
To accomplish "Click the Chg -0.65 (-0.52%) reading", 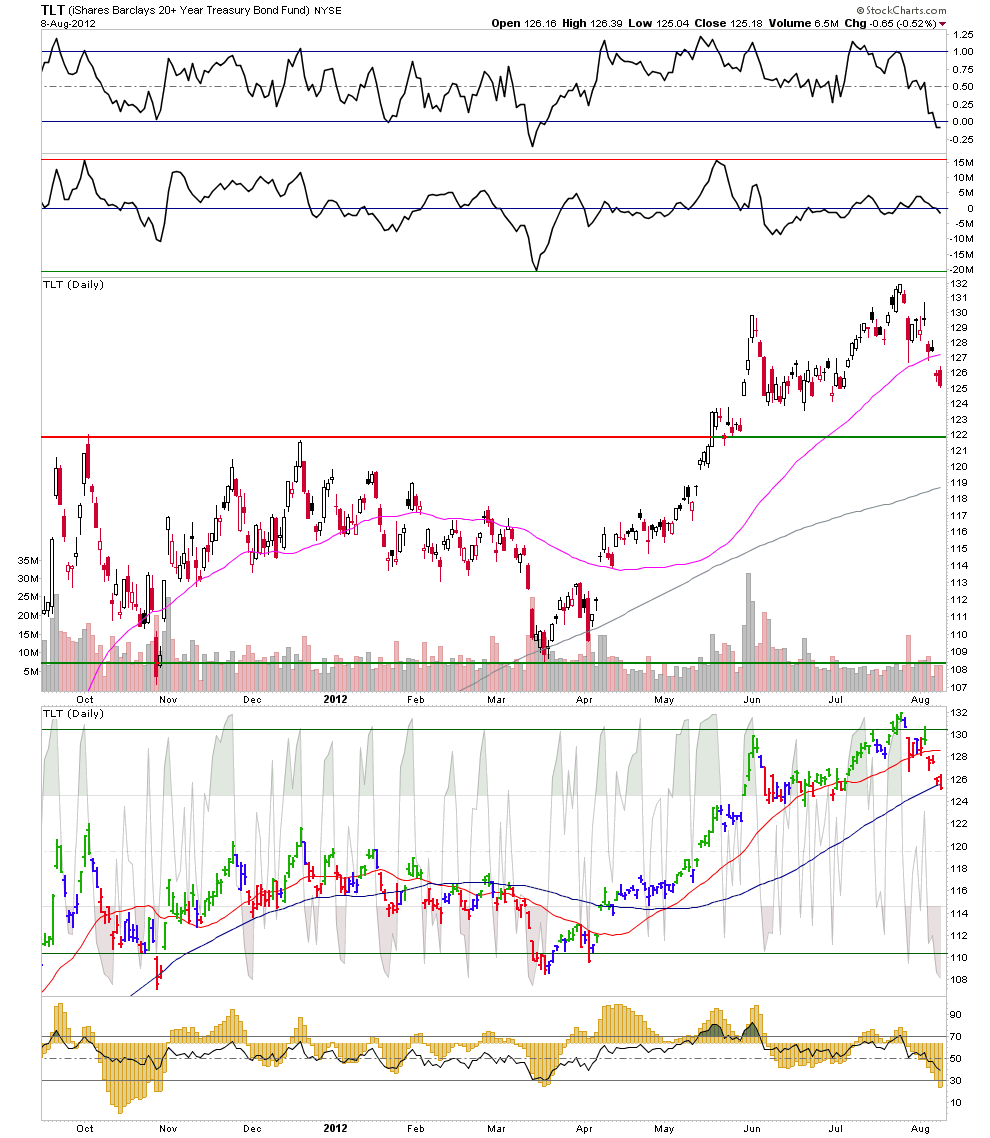I will pyautogui.click(x=890, y=23).
